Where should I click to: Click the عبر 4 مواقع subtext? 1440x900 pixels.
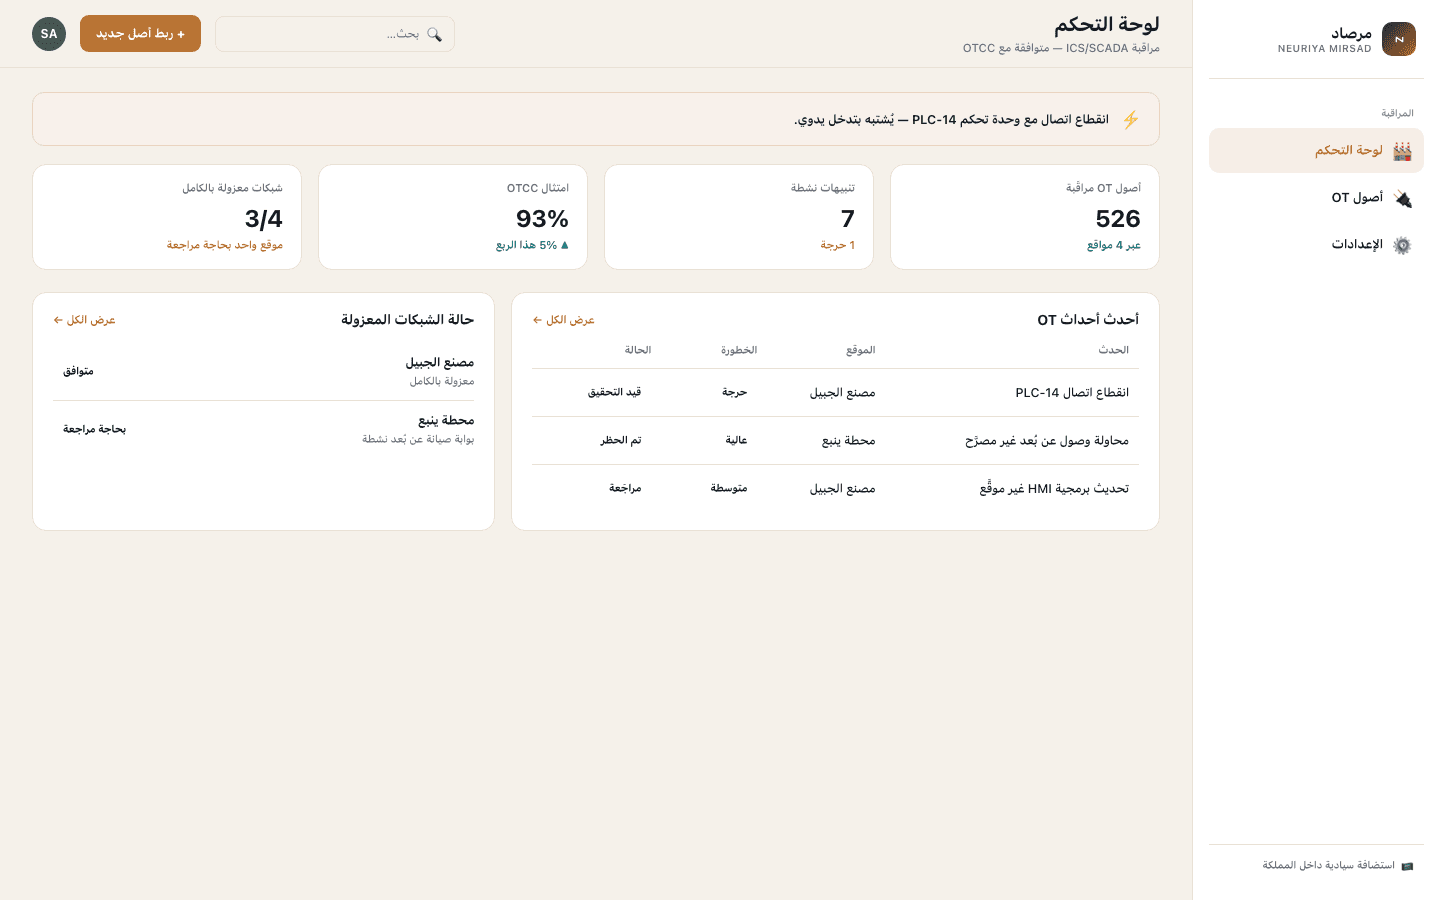pos(1114,246)
